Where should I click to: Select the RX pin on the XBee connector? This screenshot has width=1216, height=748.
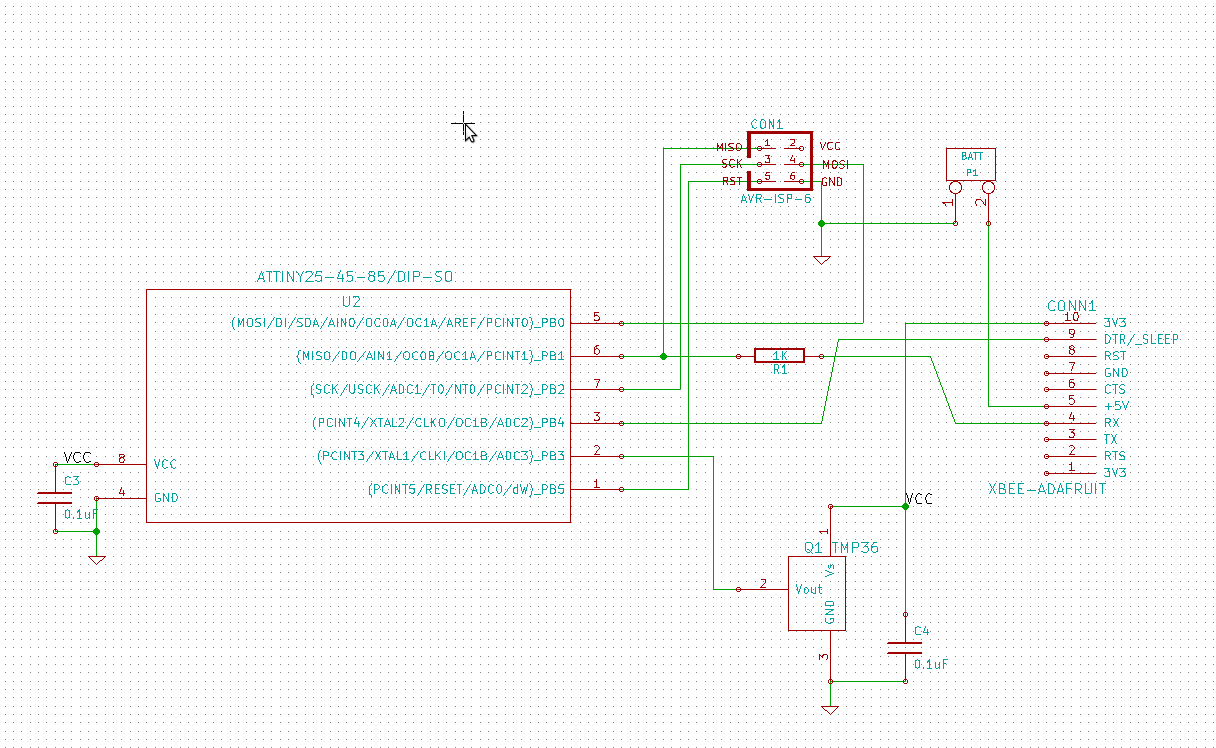[x=1112, y=423]
